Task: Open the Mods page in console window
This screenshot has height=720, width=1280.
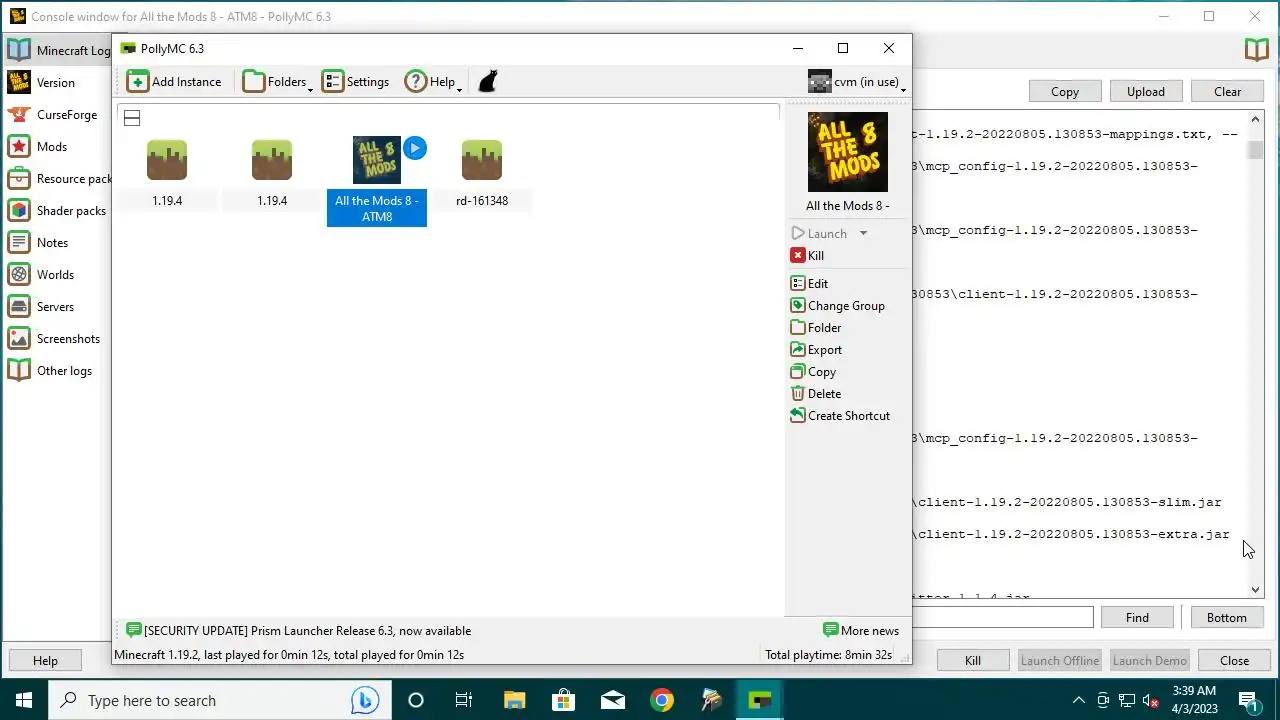Action: [x=58, y=147]
